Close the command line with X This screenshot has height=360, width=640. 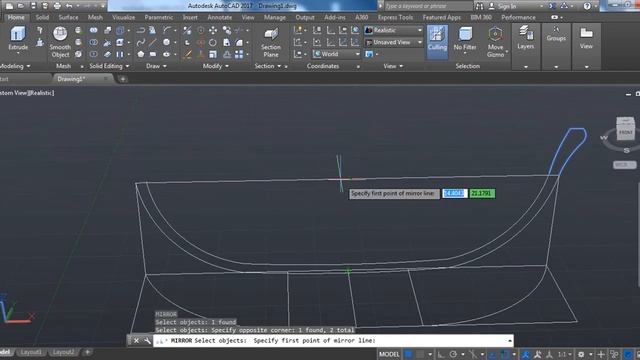(x=136, y=340)
